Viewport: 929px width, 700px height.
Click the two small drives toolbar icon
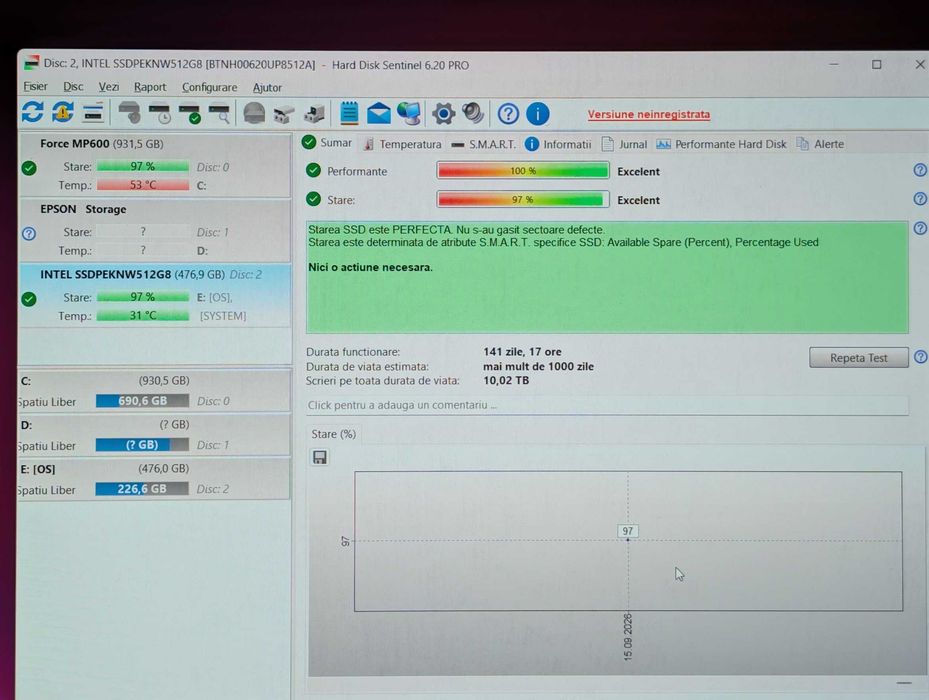[x=284, y=114]
